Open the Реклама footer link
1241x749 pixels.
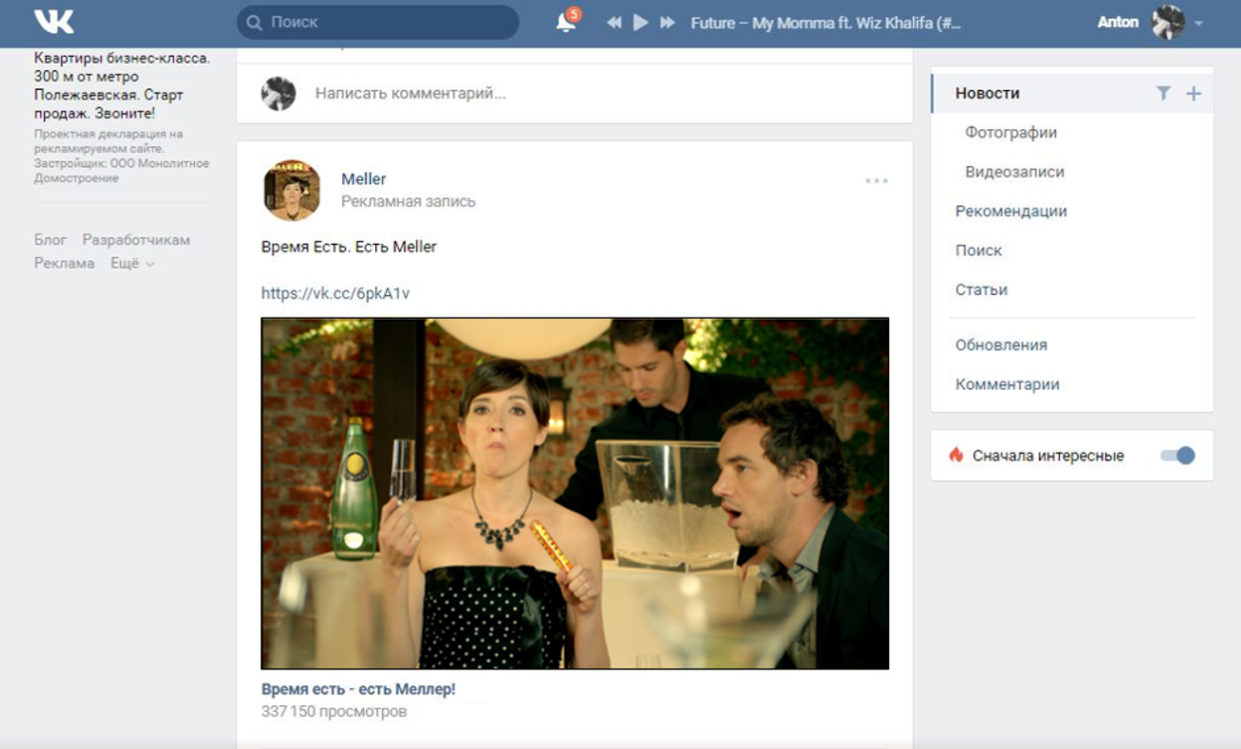coord(64,263)
